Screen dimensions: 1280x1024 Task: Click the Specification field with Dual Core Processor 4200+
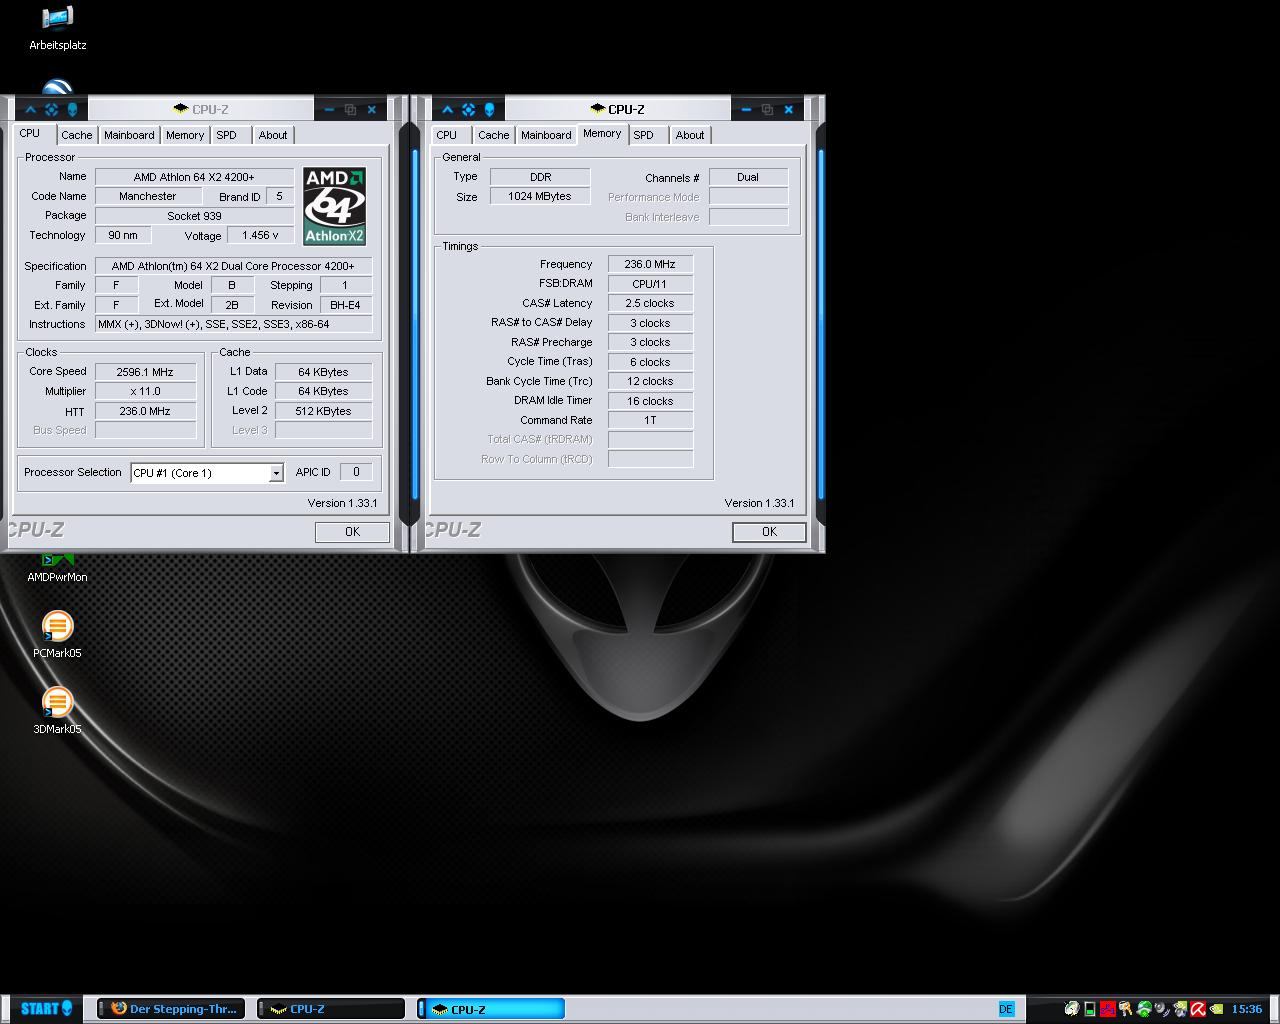[233, 266]
